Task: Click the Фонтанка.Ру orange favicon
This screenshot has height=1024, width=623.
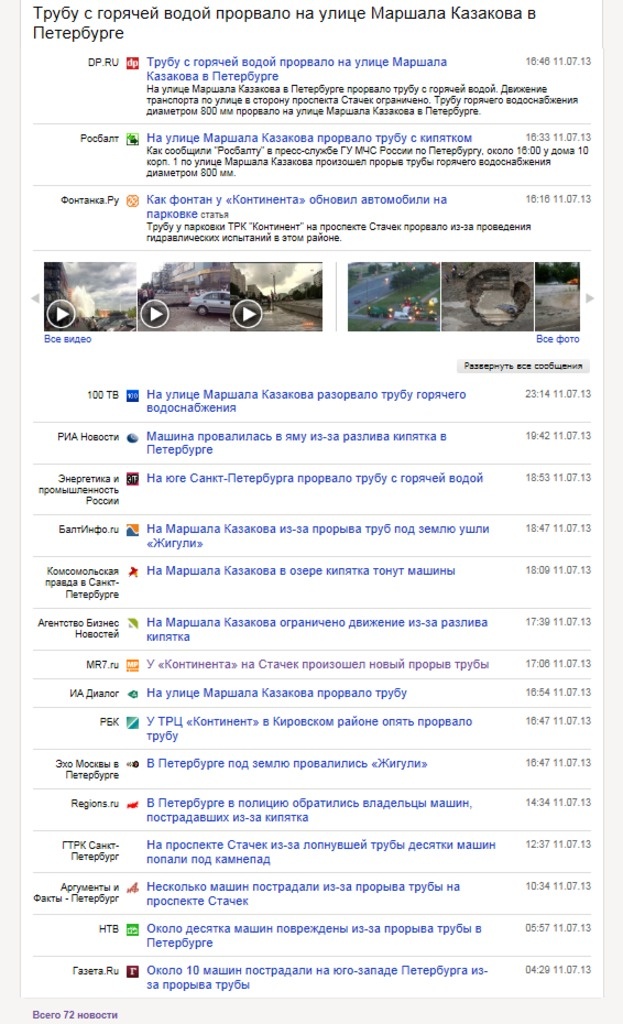Action: click(132, 200)
